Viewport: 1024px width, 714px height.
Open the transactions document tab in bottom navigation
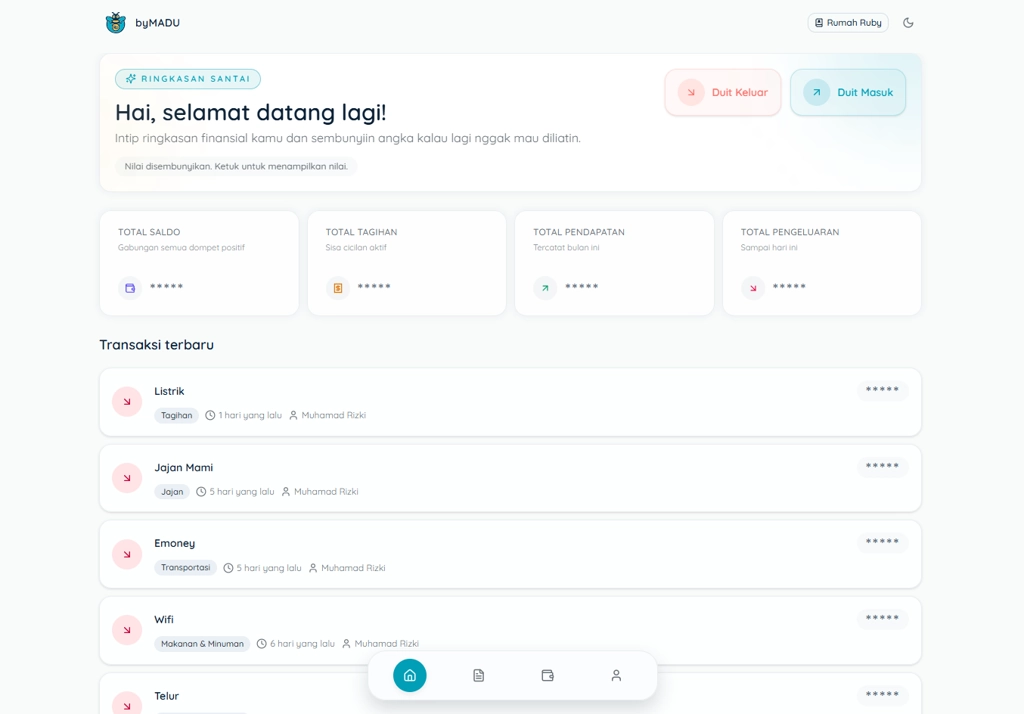point(479,675)
